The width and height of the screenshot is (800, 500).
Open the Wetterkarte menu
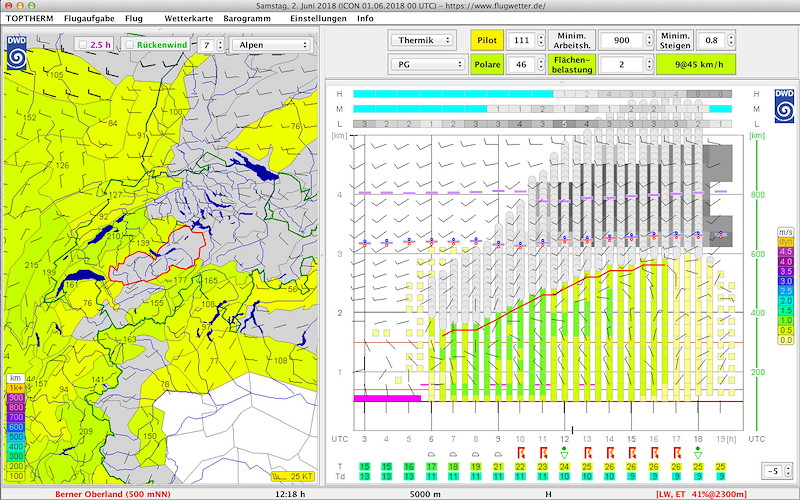[x=188, y=18]
